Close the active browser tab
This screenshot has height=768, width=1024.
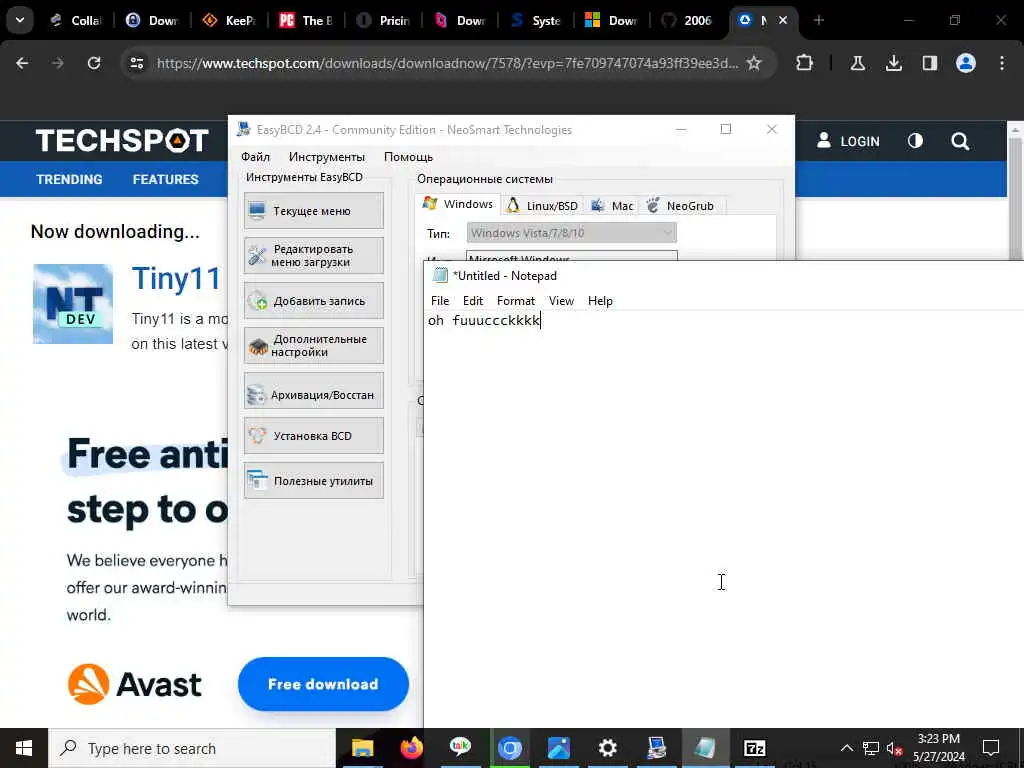(x=783, y=20)
